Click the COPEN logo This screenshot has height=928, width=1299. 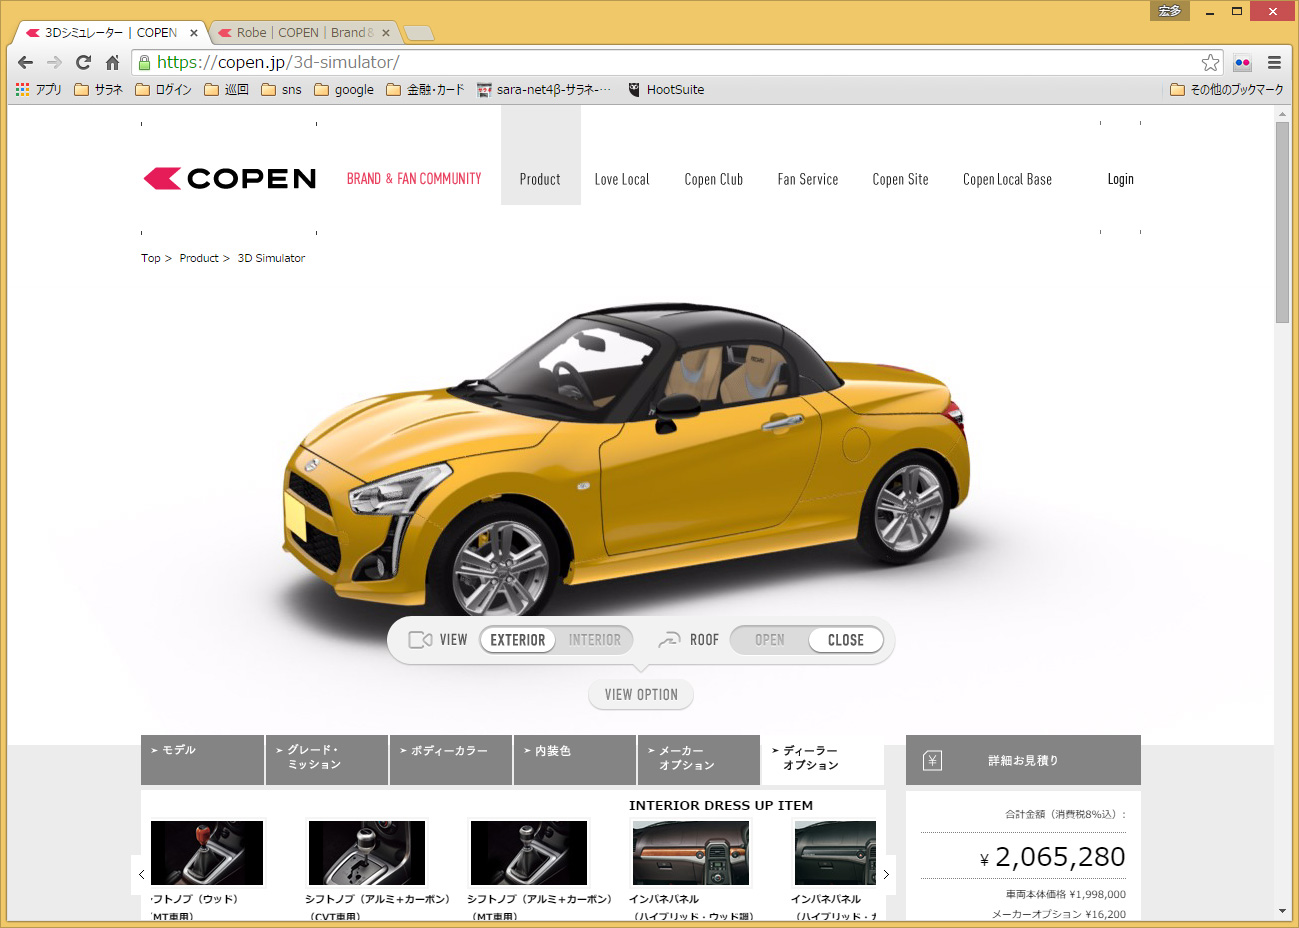230,179
